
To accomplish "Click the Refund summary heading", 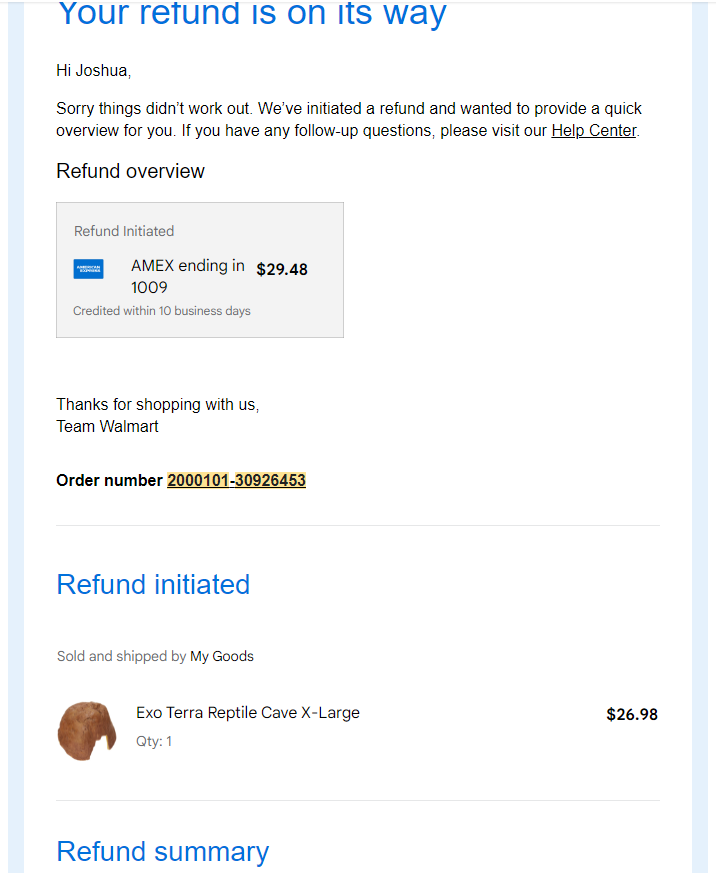I will [x=163, y=851].
